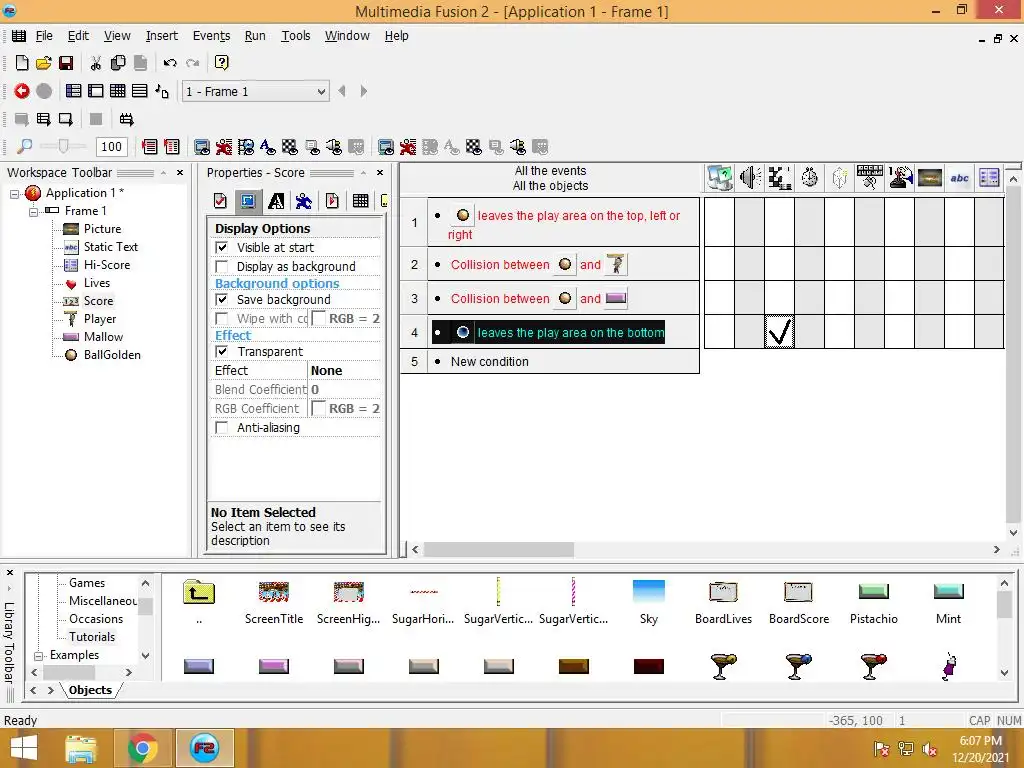Open the Events menu

pos(211,36)
